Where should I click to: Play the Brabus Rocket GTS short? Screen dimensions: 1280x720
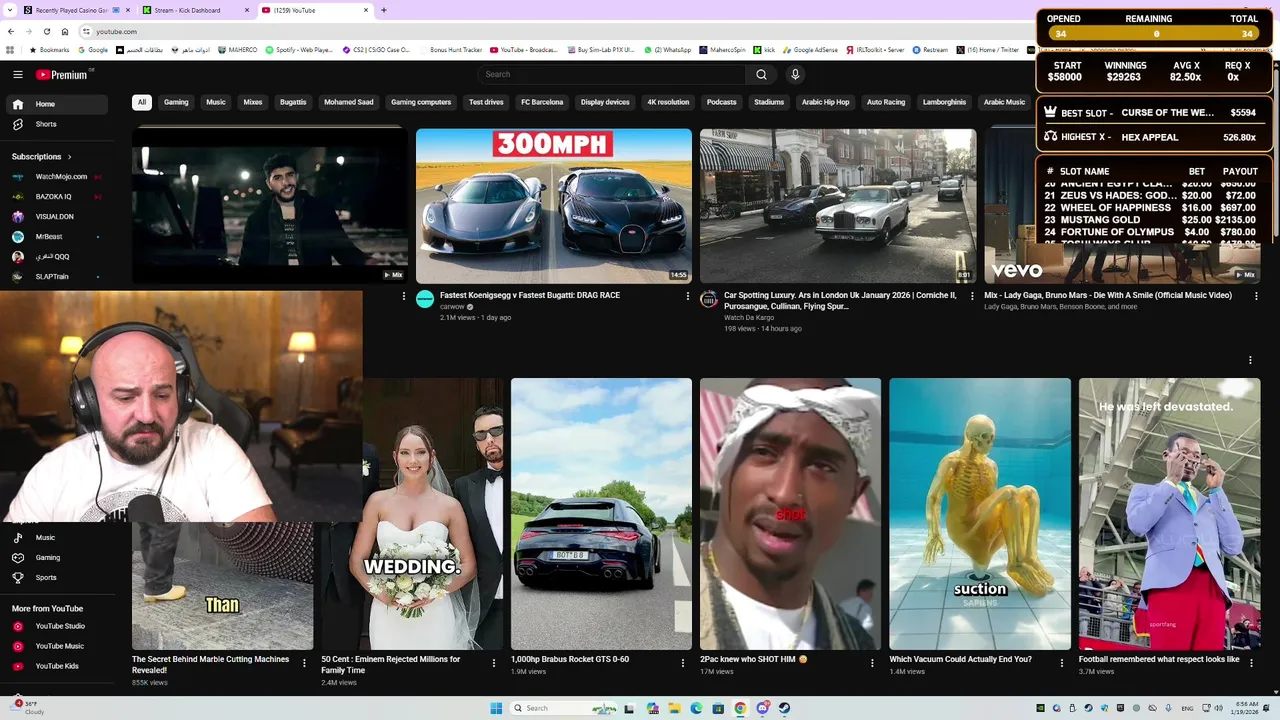(601, 514)
